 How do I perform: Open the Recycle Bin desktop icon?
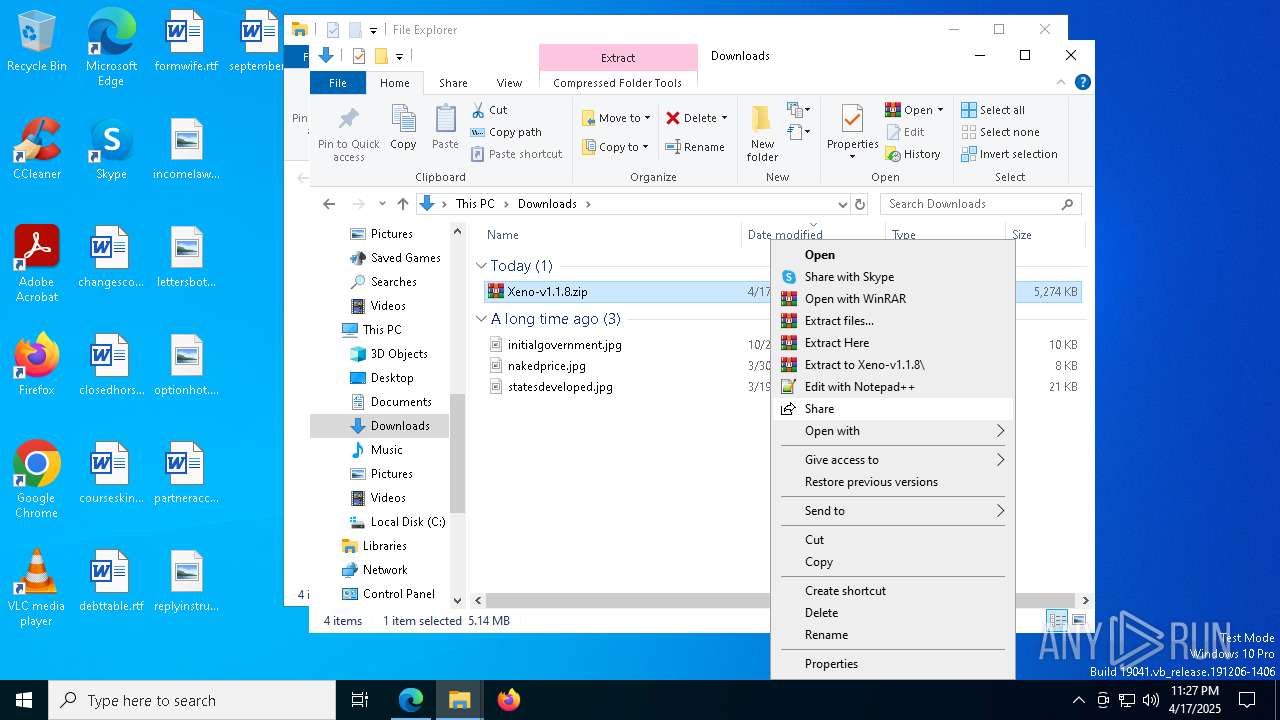pos(37,42)
